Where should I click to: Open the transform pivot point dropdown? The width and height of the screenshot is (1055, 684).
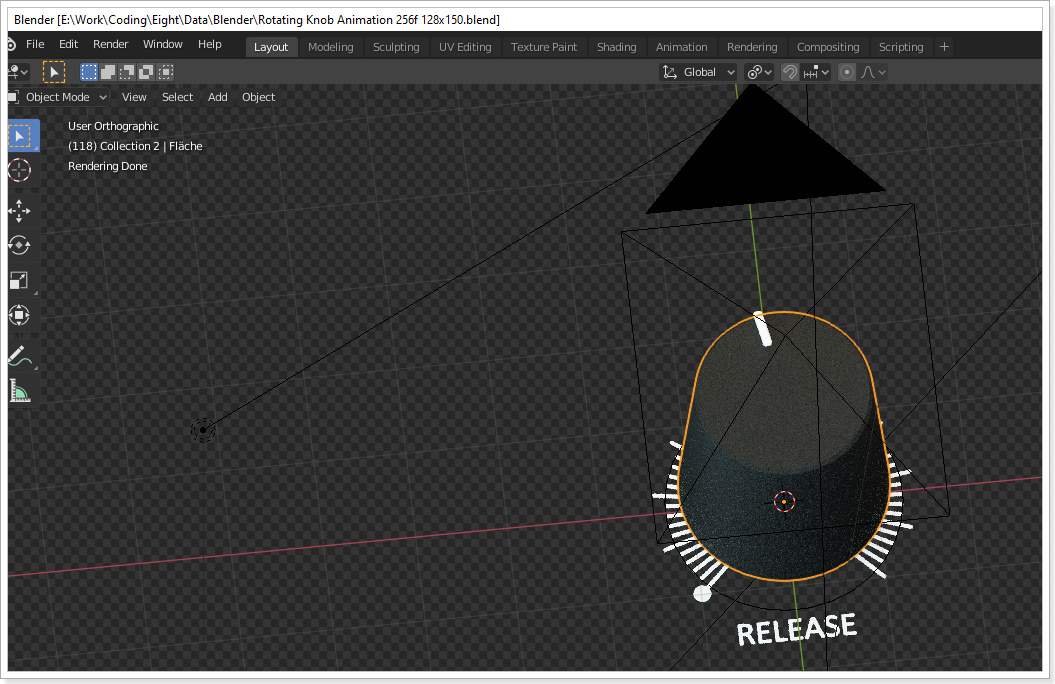pyautogui.click(x=760, y=72)
